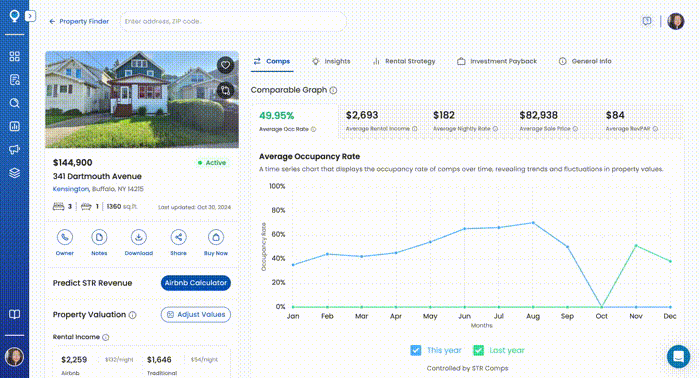Viewport: 700px width, 378px height.
Task: Select the $2,693 Average Rental Income metric
Action: tap(381, 121)
